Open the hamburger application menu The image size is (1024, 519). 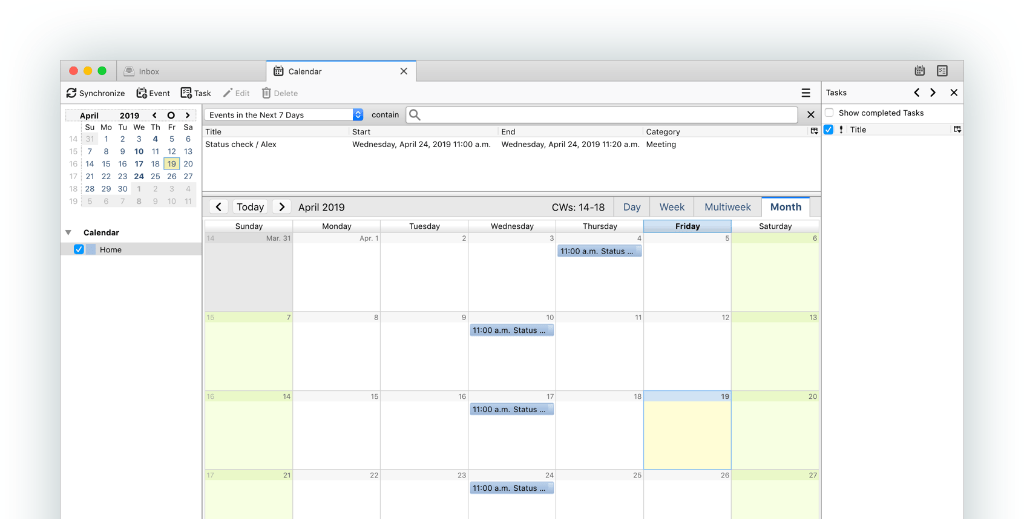click(x=806, y=93)
